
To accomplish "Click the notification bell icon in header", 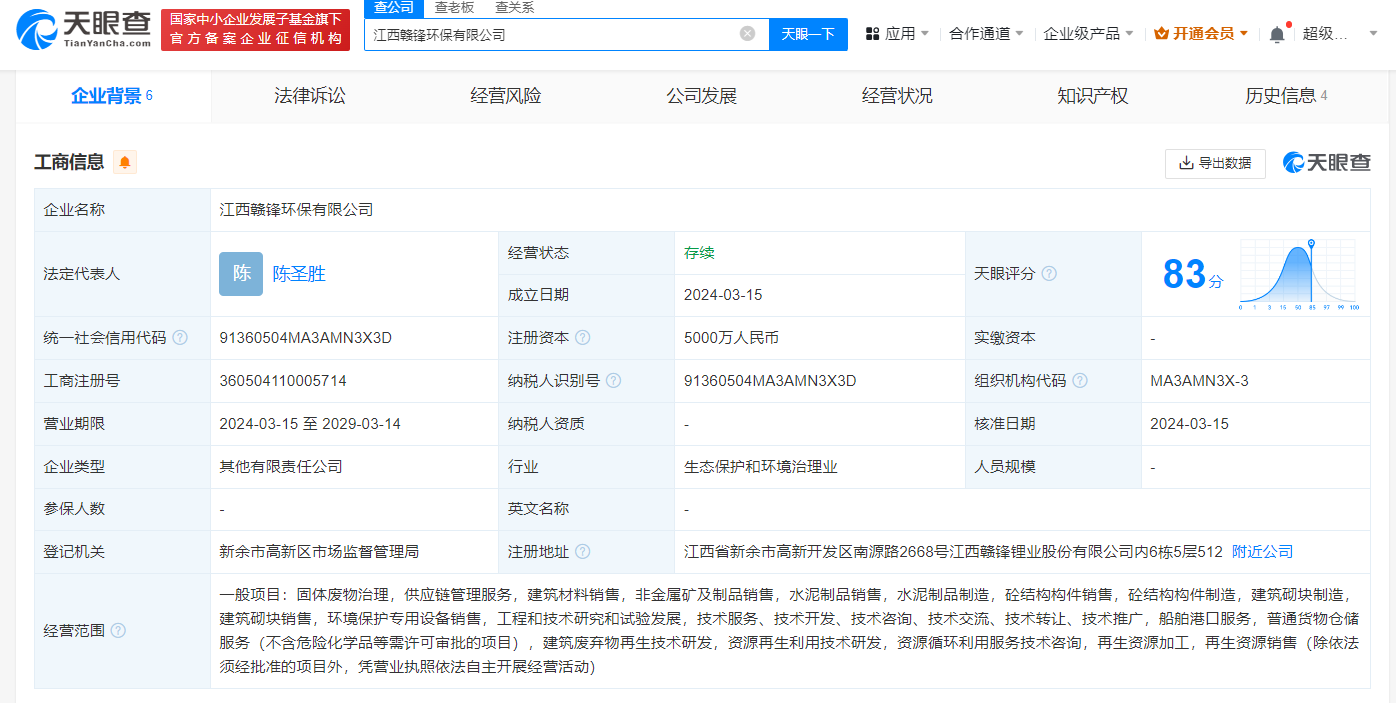I will tap(1277, 34).
